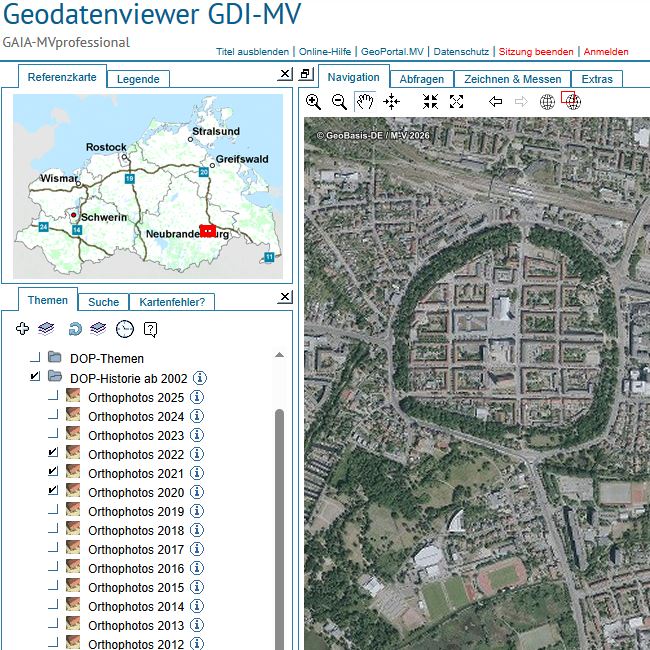Open the Zeichnen & Messen tab
Viewport: 650px width, 650px height.
(512, 79)
